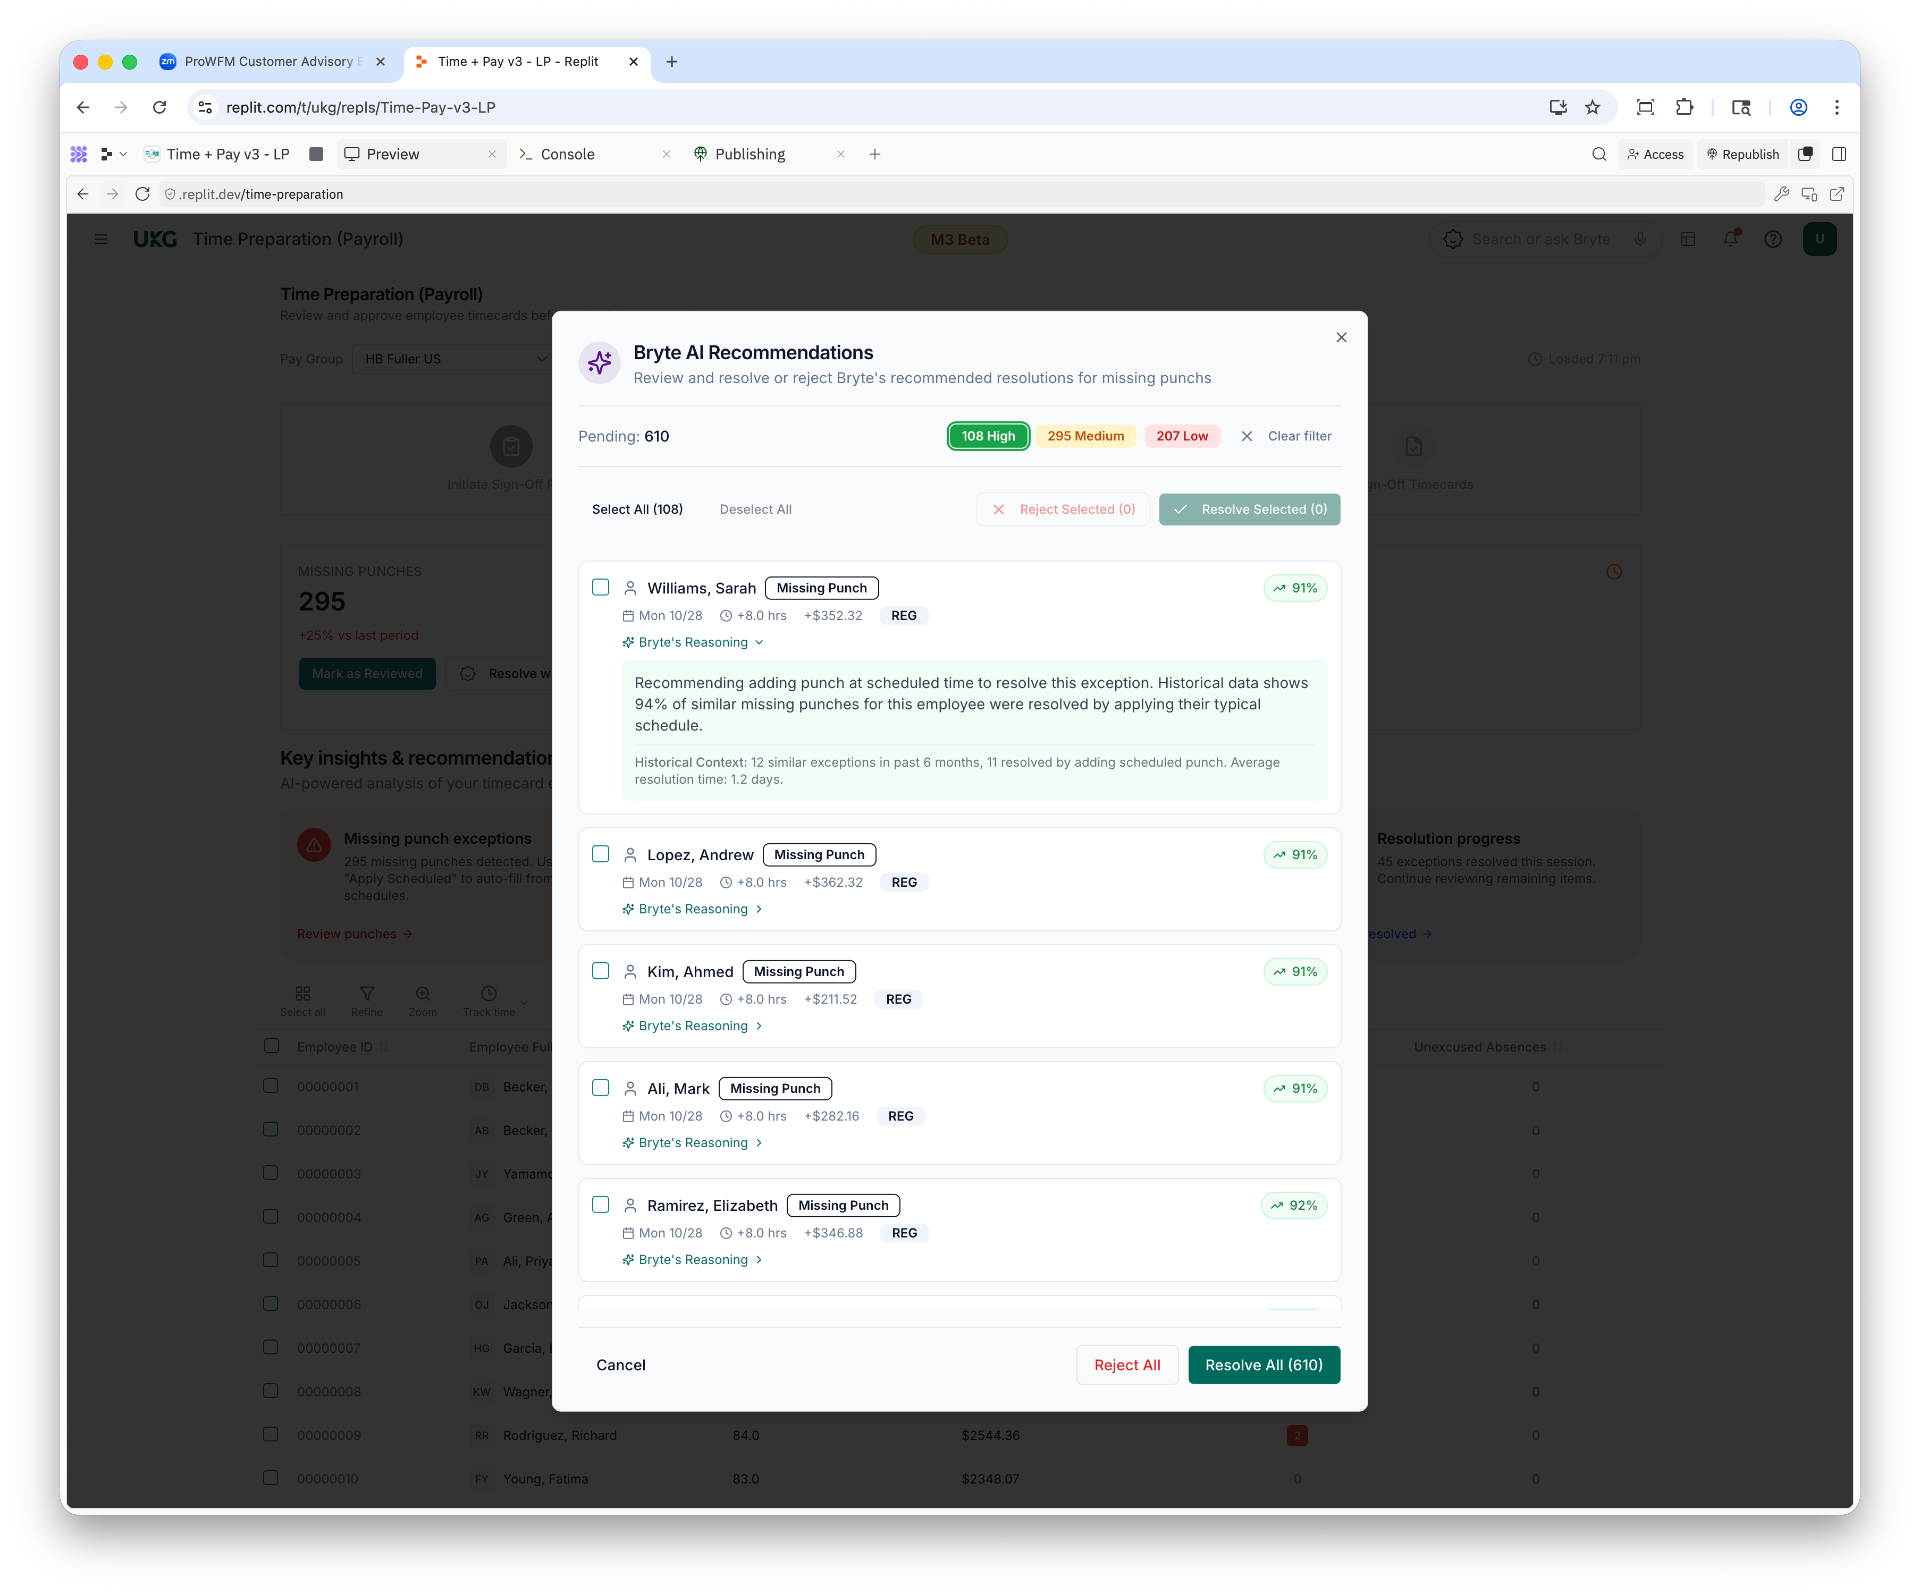Image resolution: width=1920 pixels, height=1594 pixels.
Task: Click the help question mark icon
Action: 1773,239
